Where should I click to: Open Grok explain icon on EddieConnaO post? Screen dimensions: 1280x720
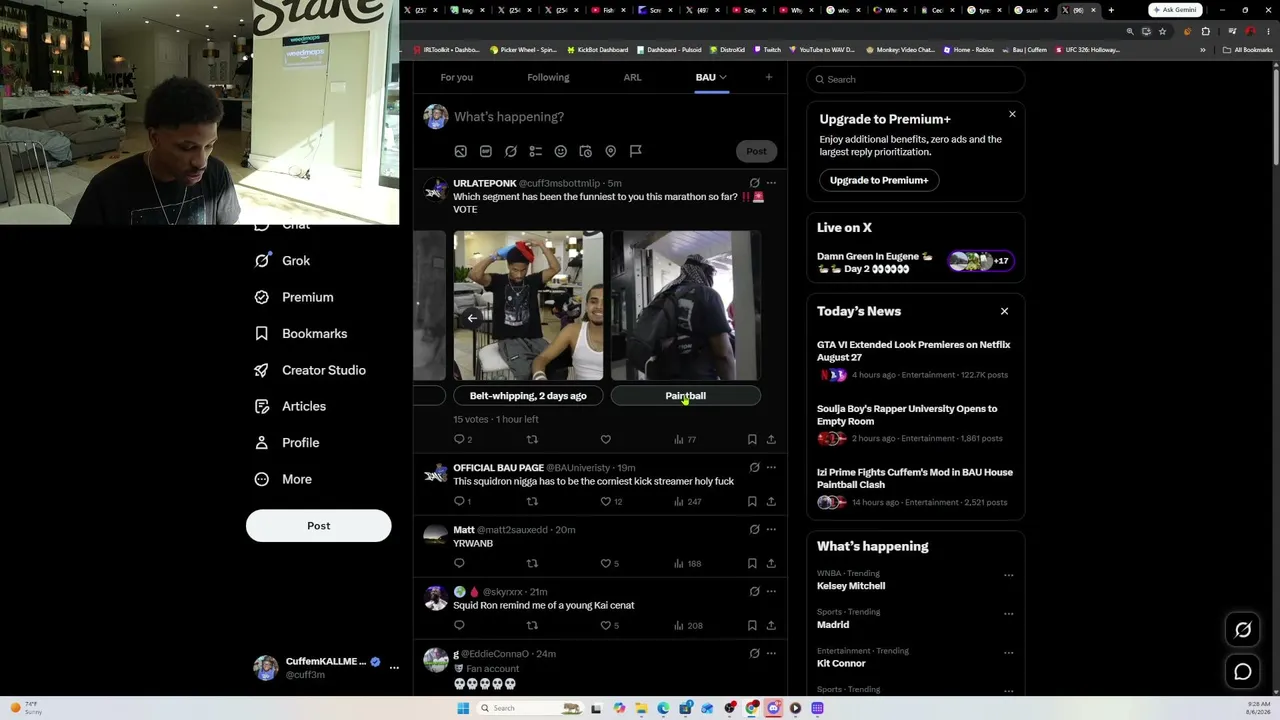pos(754,653)
